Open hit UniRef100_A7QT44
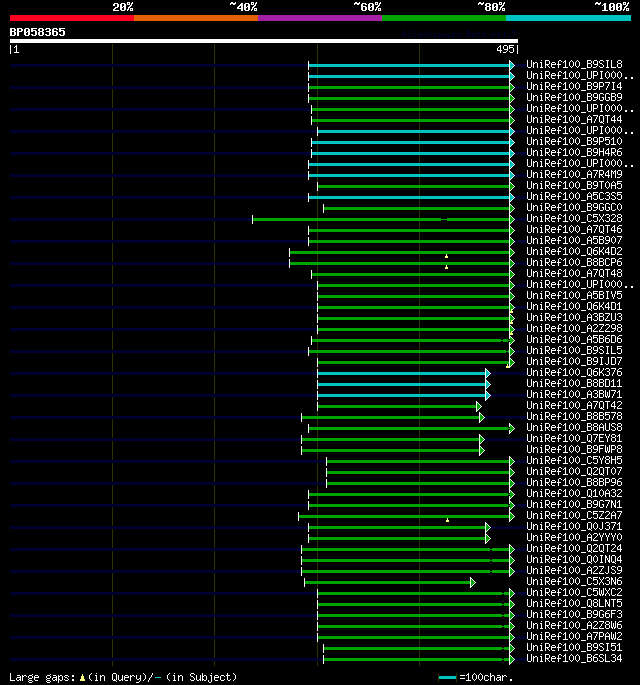 click(574, 119)
